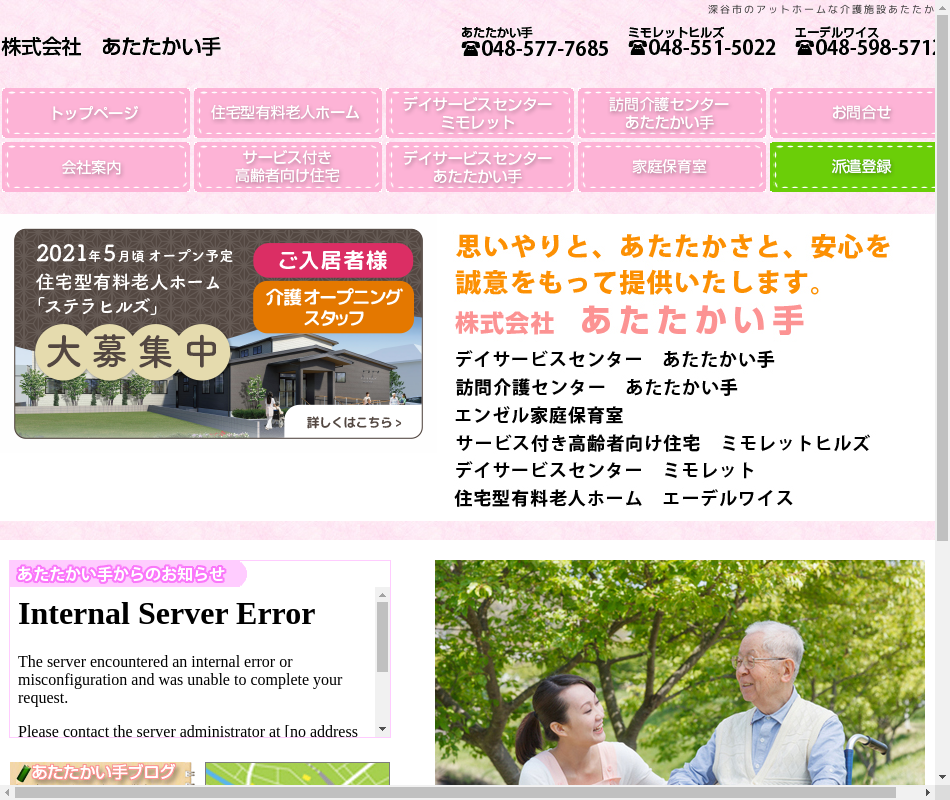Select the 訪問介護センター あたたかい手 menu item
Screen dimensions: 950x800
point(671,113)
